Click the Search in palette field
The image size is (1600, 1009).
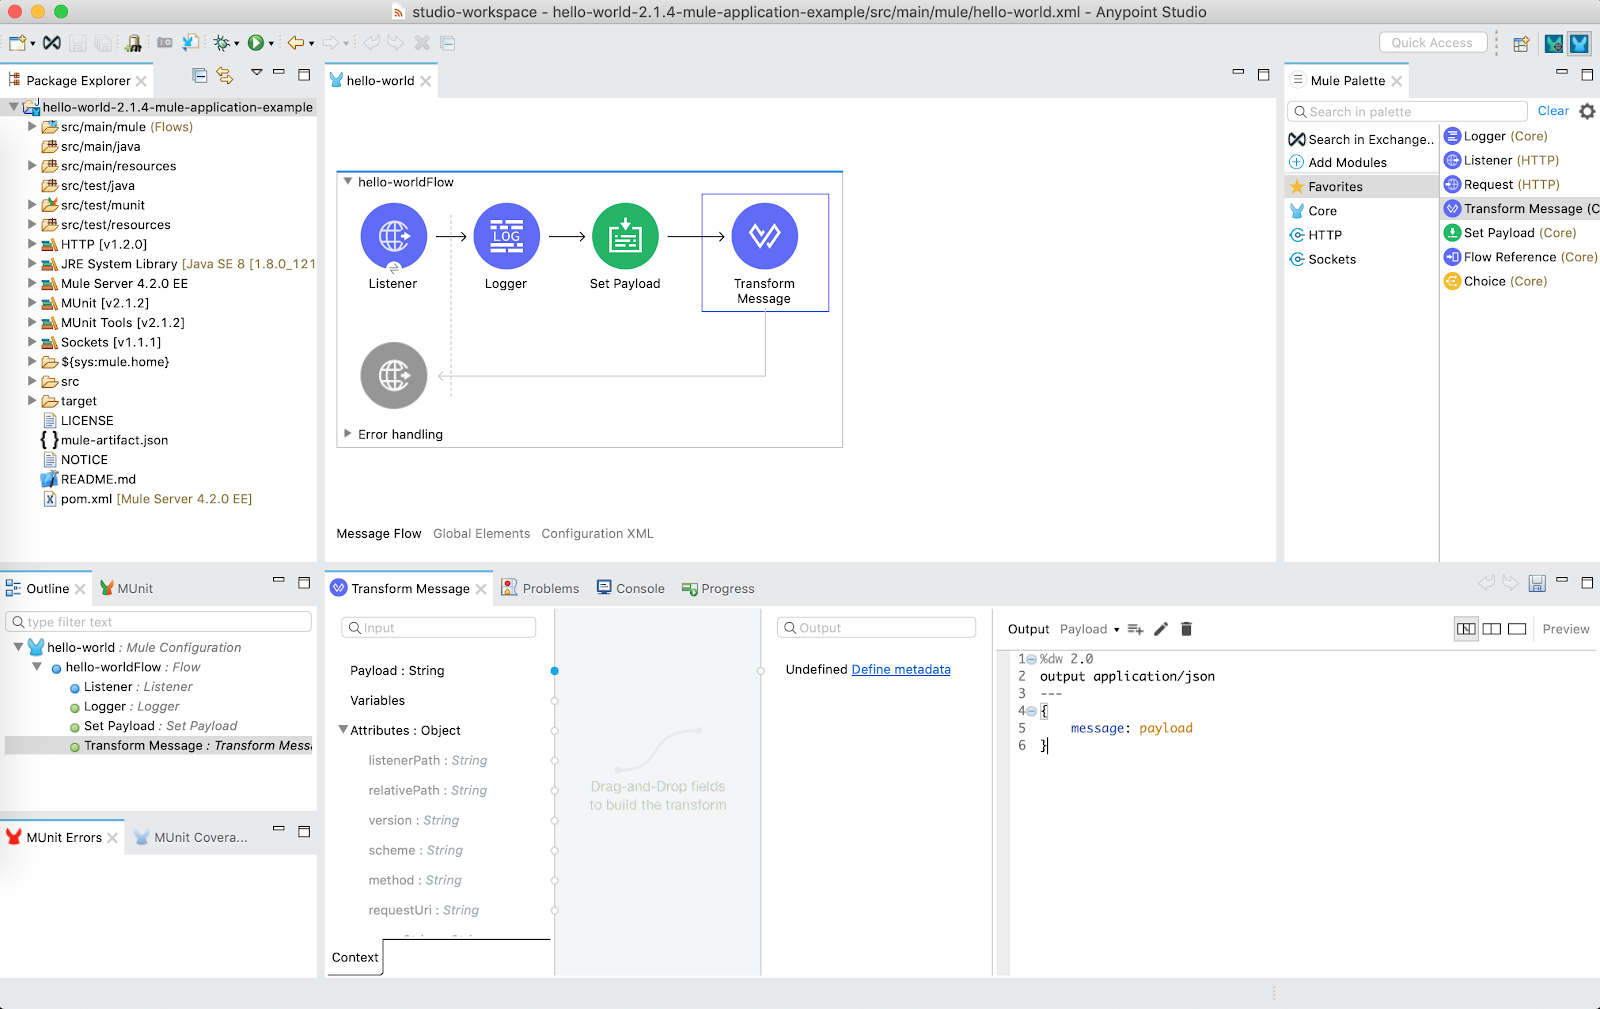click(1408, 112)
